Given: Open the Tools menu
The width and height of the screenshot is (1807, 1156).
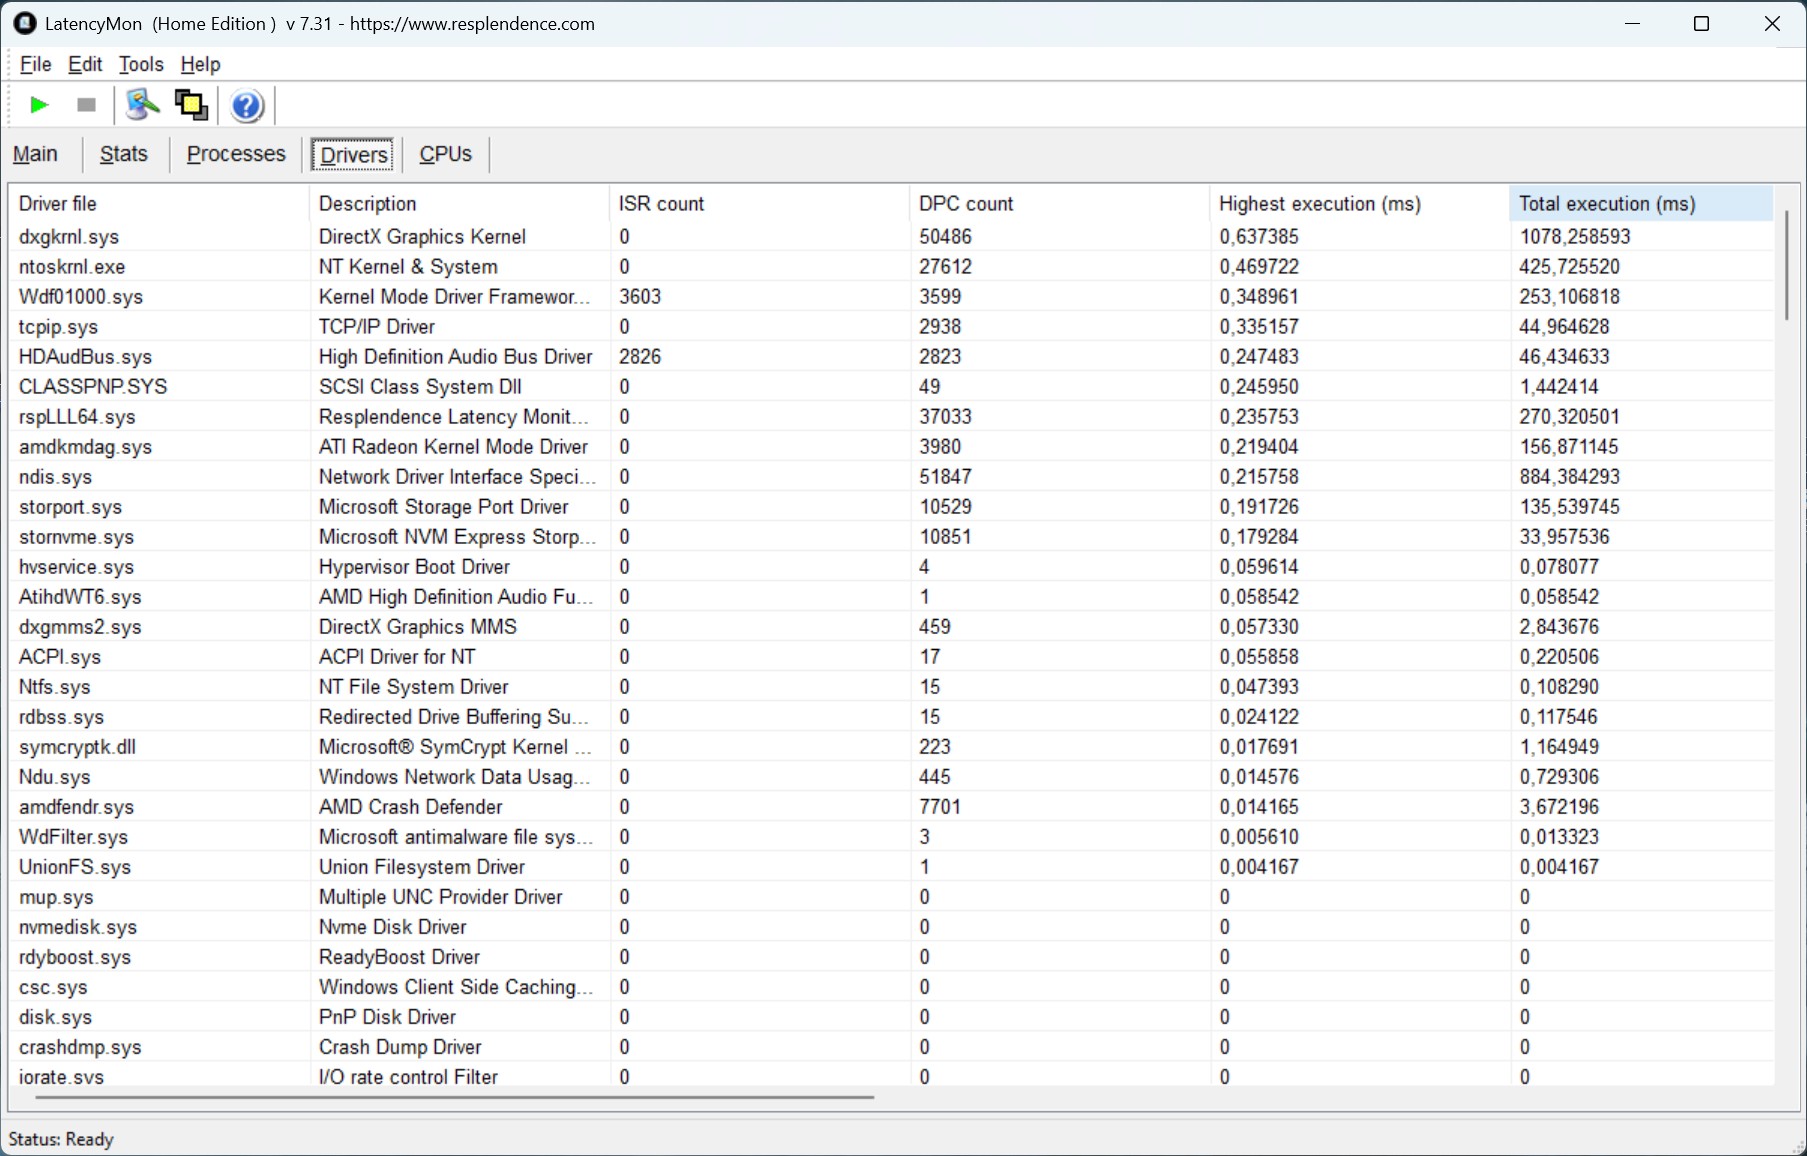Looking at the screenshot, I should click(x=141, y=64).
